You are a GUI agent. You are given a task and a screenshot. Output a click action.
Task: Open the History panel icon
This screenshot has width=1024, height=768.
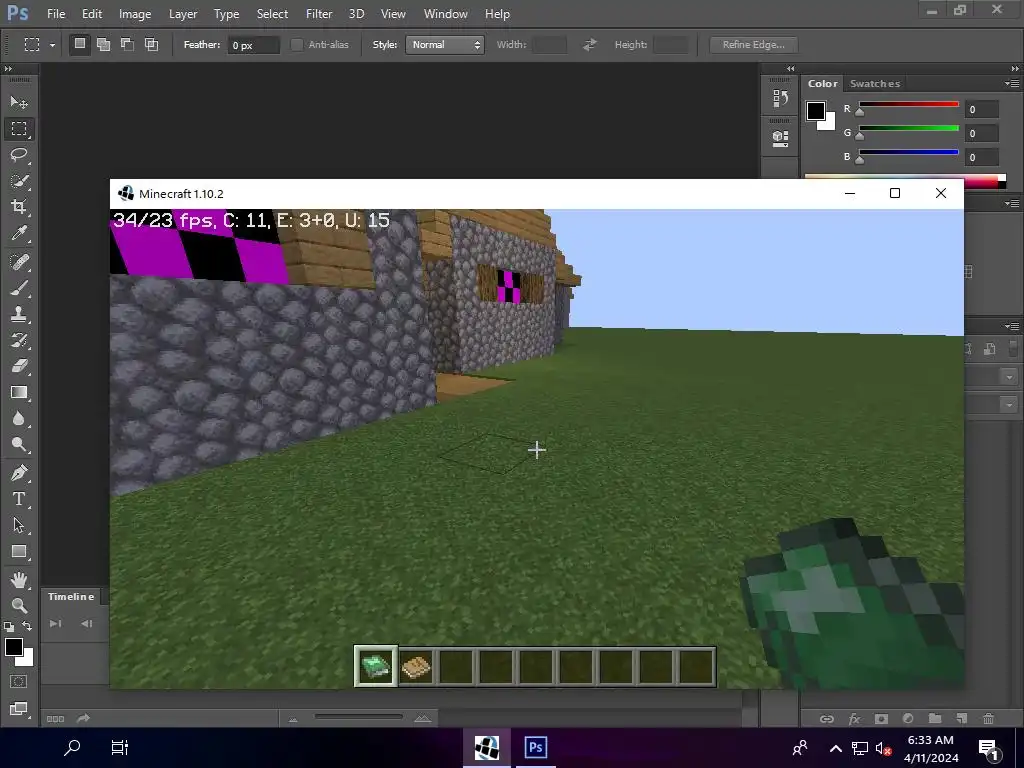780,99
